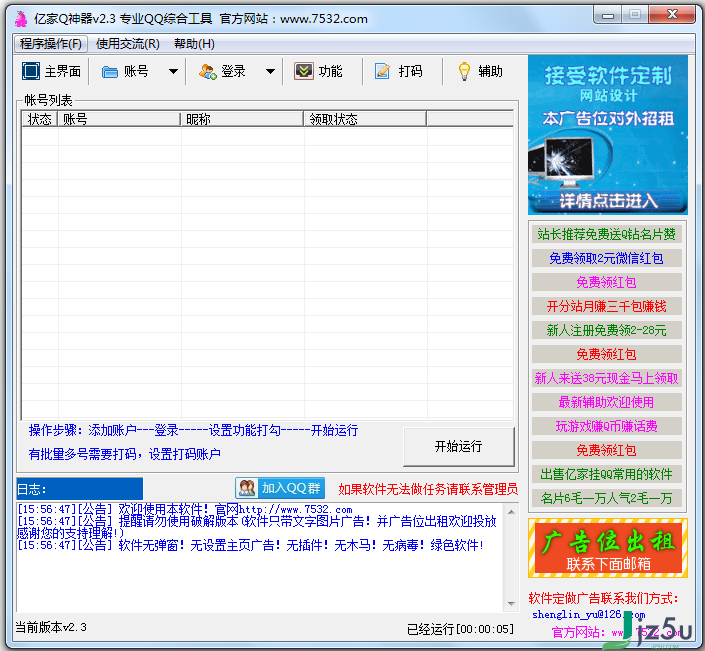Click 名片6毛一万人气2毛一万 link

pos(607,498)
